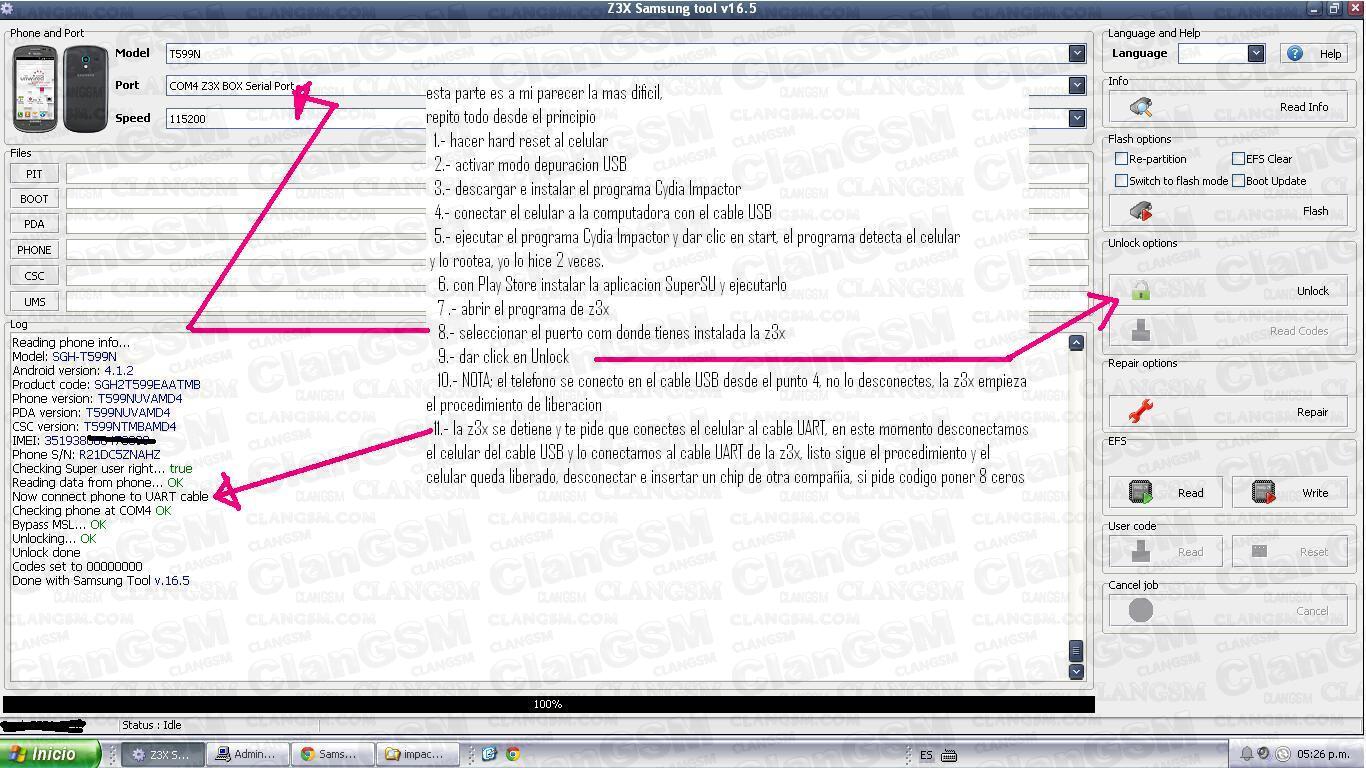Toggle Switch to flash mode checkbox
The image size is (1366, 768).
click(x=1121, y=181)
